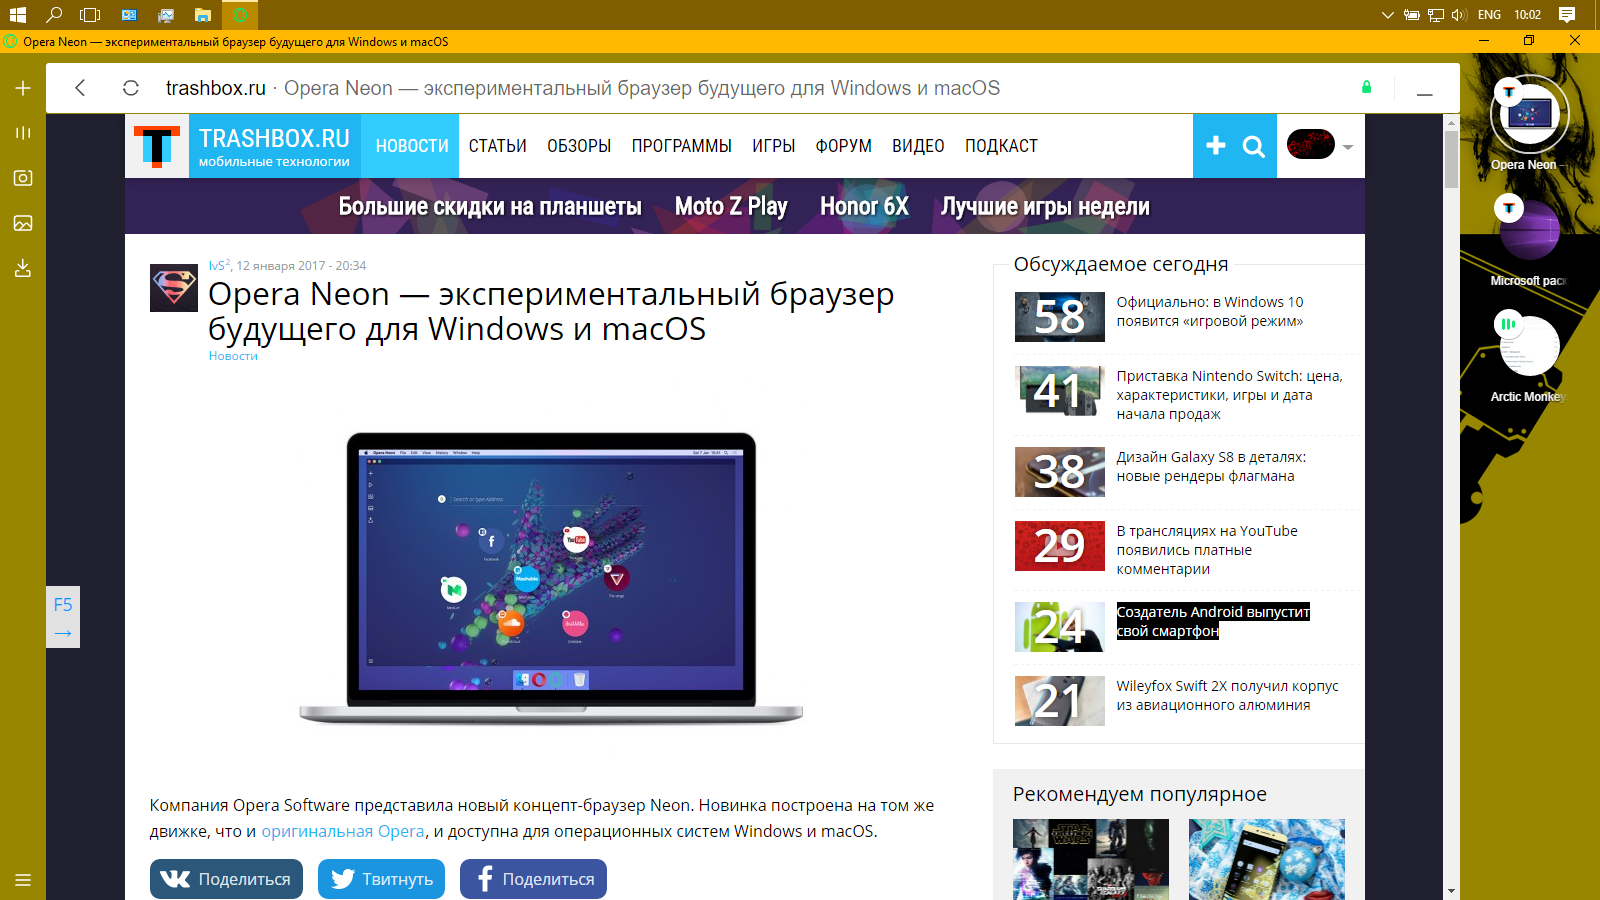The width and height of the screenshot is (1600, 900).
Task: Open Лучшие игры недели link
Action: 1045,207
